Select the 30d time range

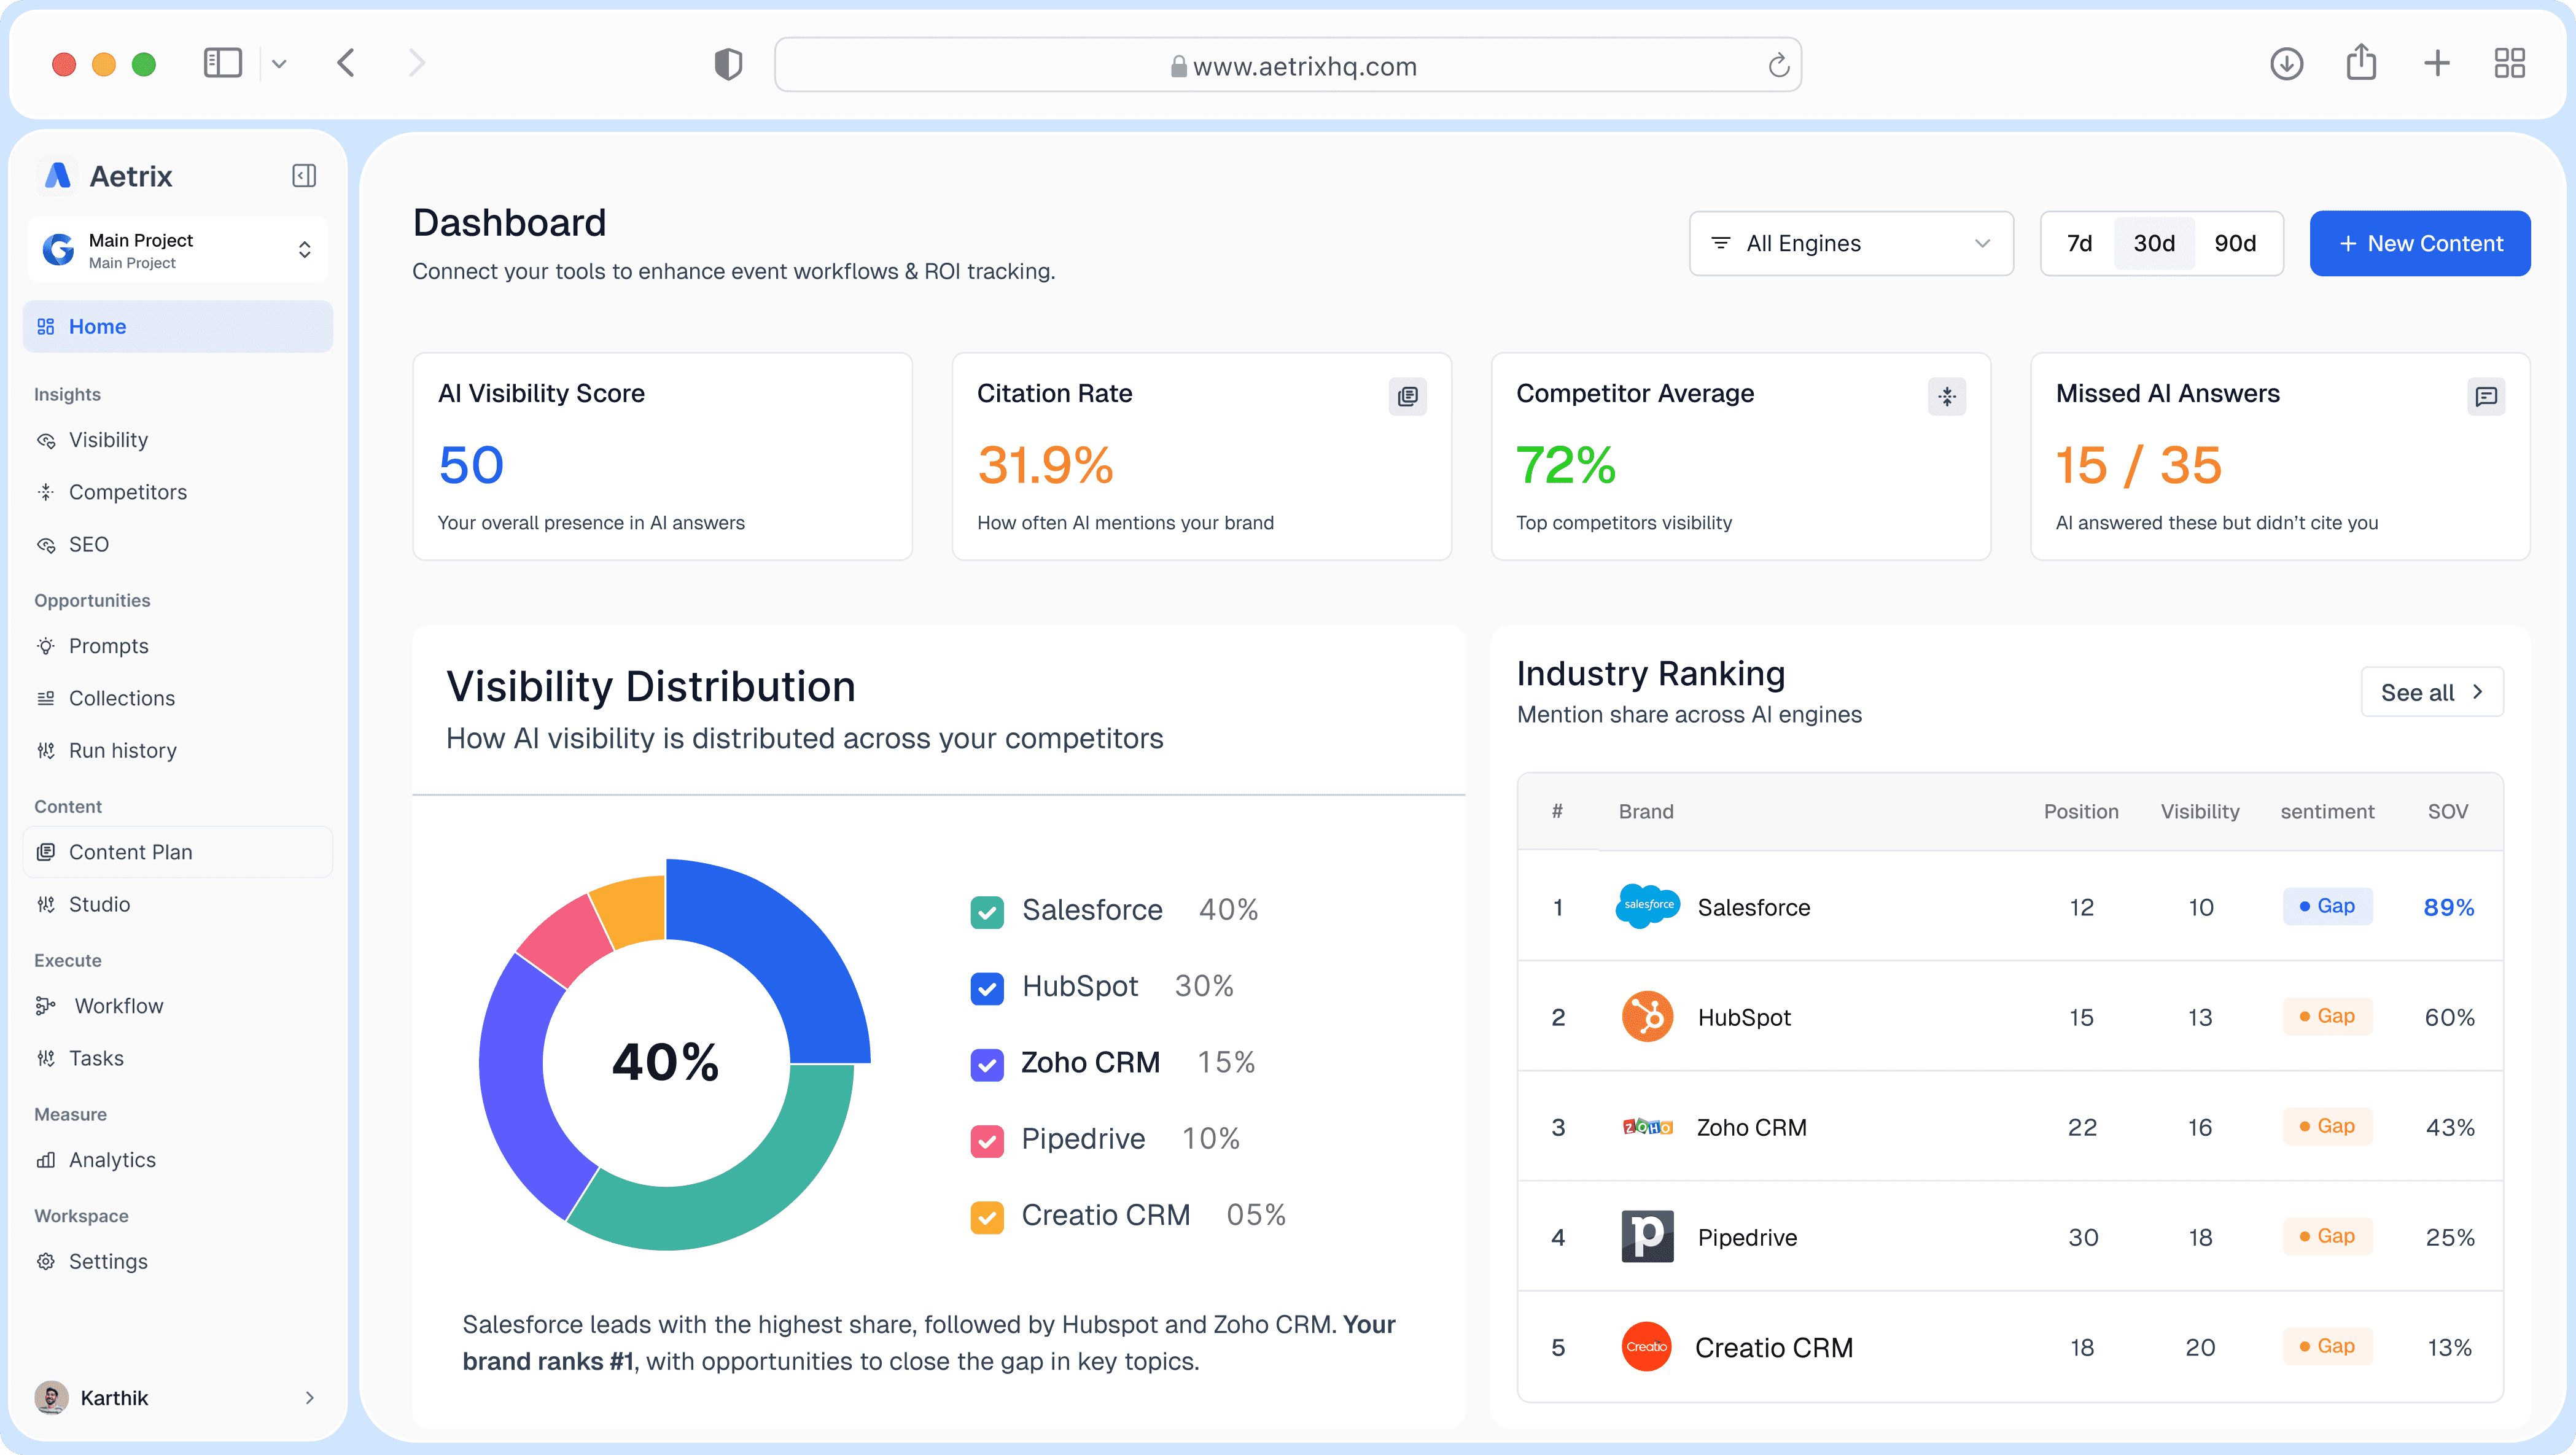click(x=2154, y=243)
